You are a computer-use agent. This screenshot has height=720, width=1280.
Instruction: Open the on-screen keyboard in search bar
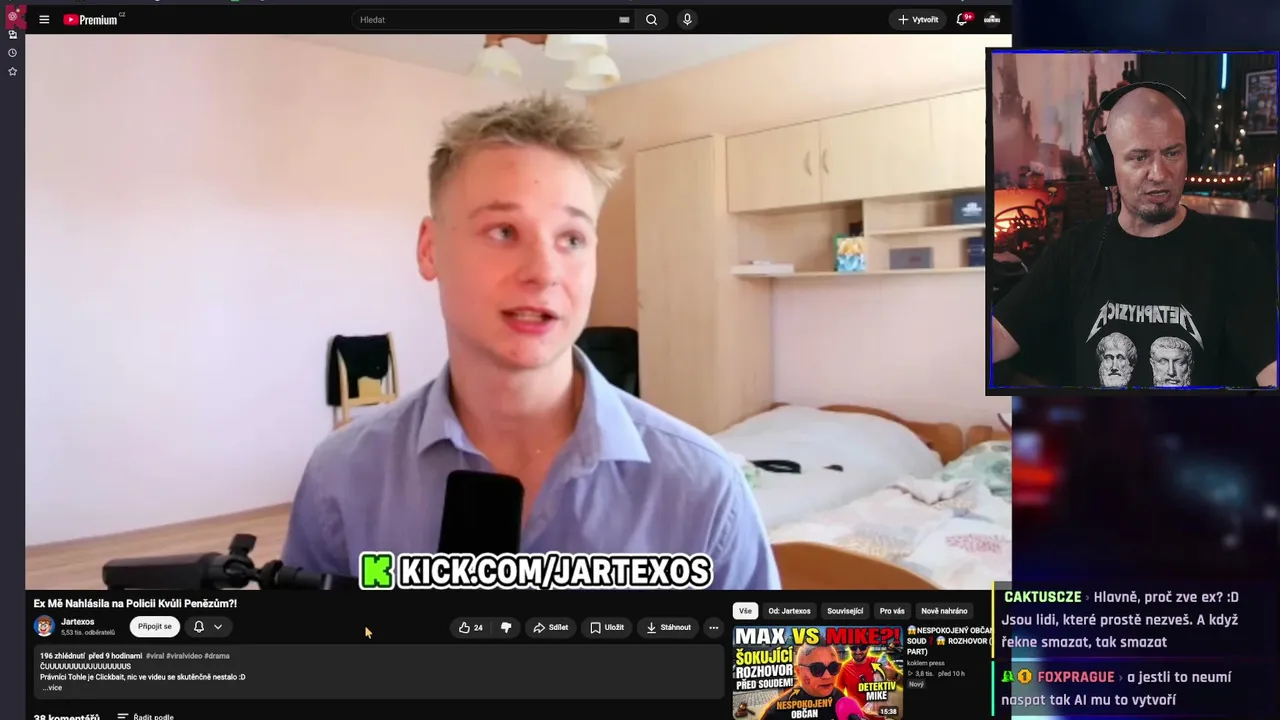[624, 19]
